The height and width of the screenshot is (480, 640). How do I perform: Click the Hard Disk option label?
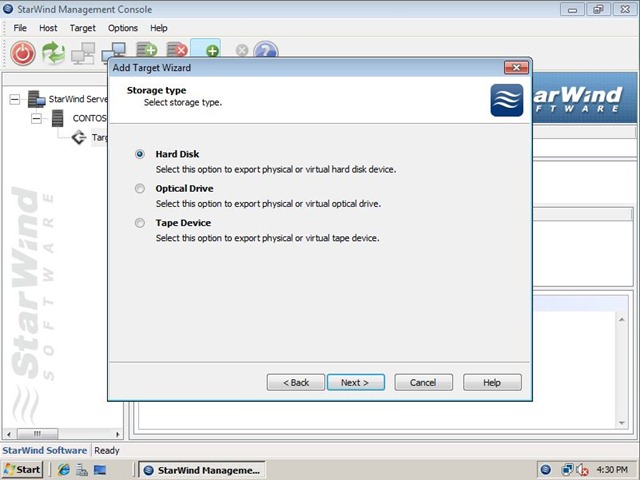pos(177,154)
